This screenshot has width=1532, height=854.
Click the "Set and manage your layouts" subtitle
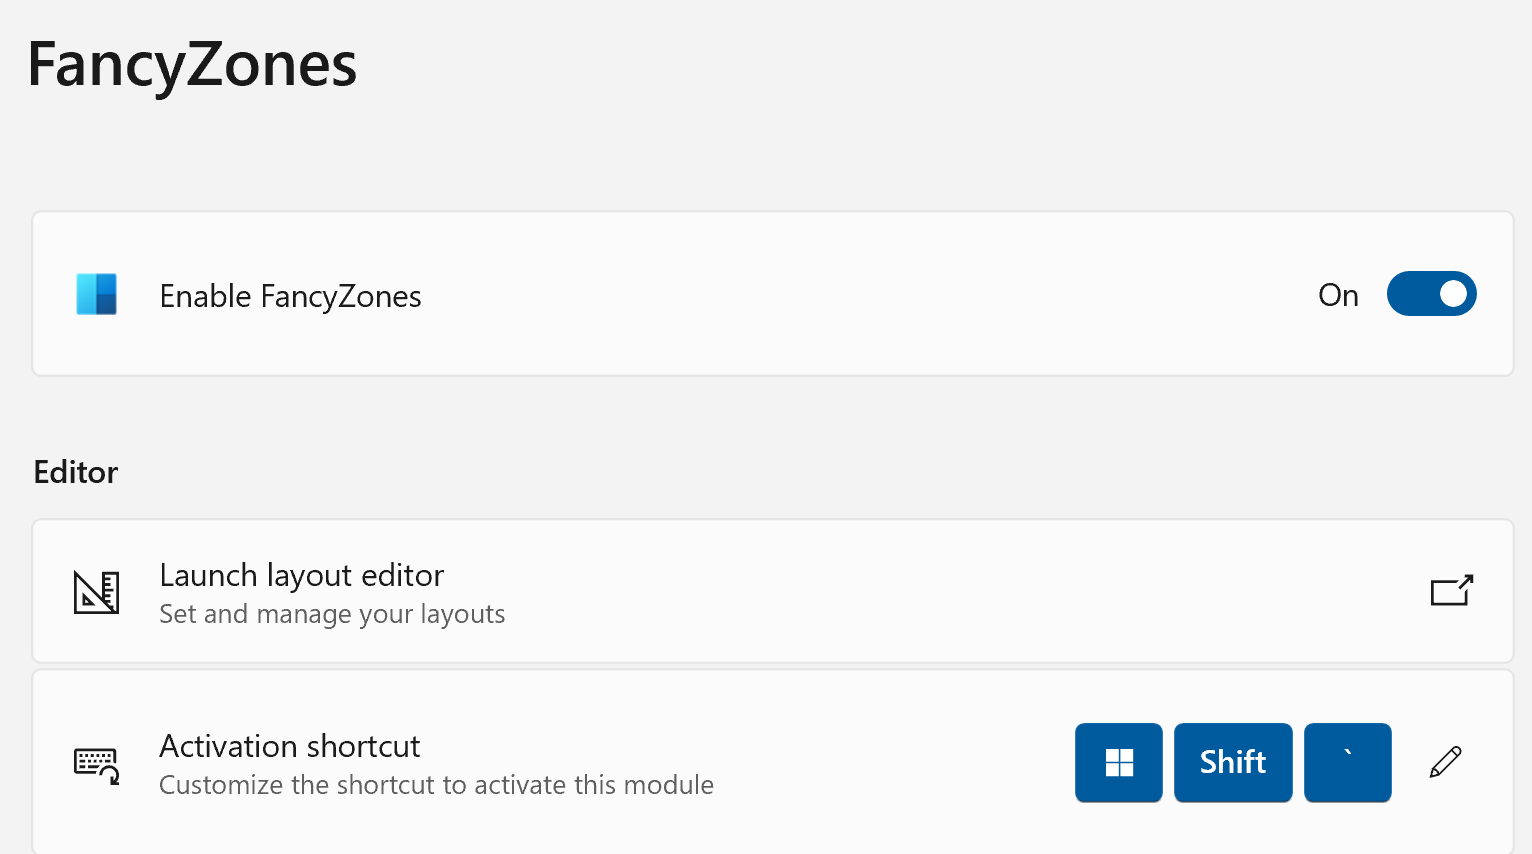tap(332, 614)
